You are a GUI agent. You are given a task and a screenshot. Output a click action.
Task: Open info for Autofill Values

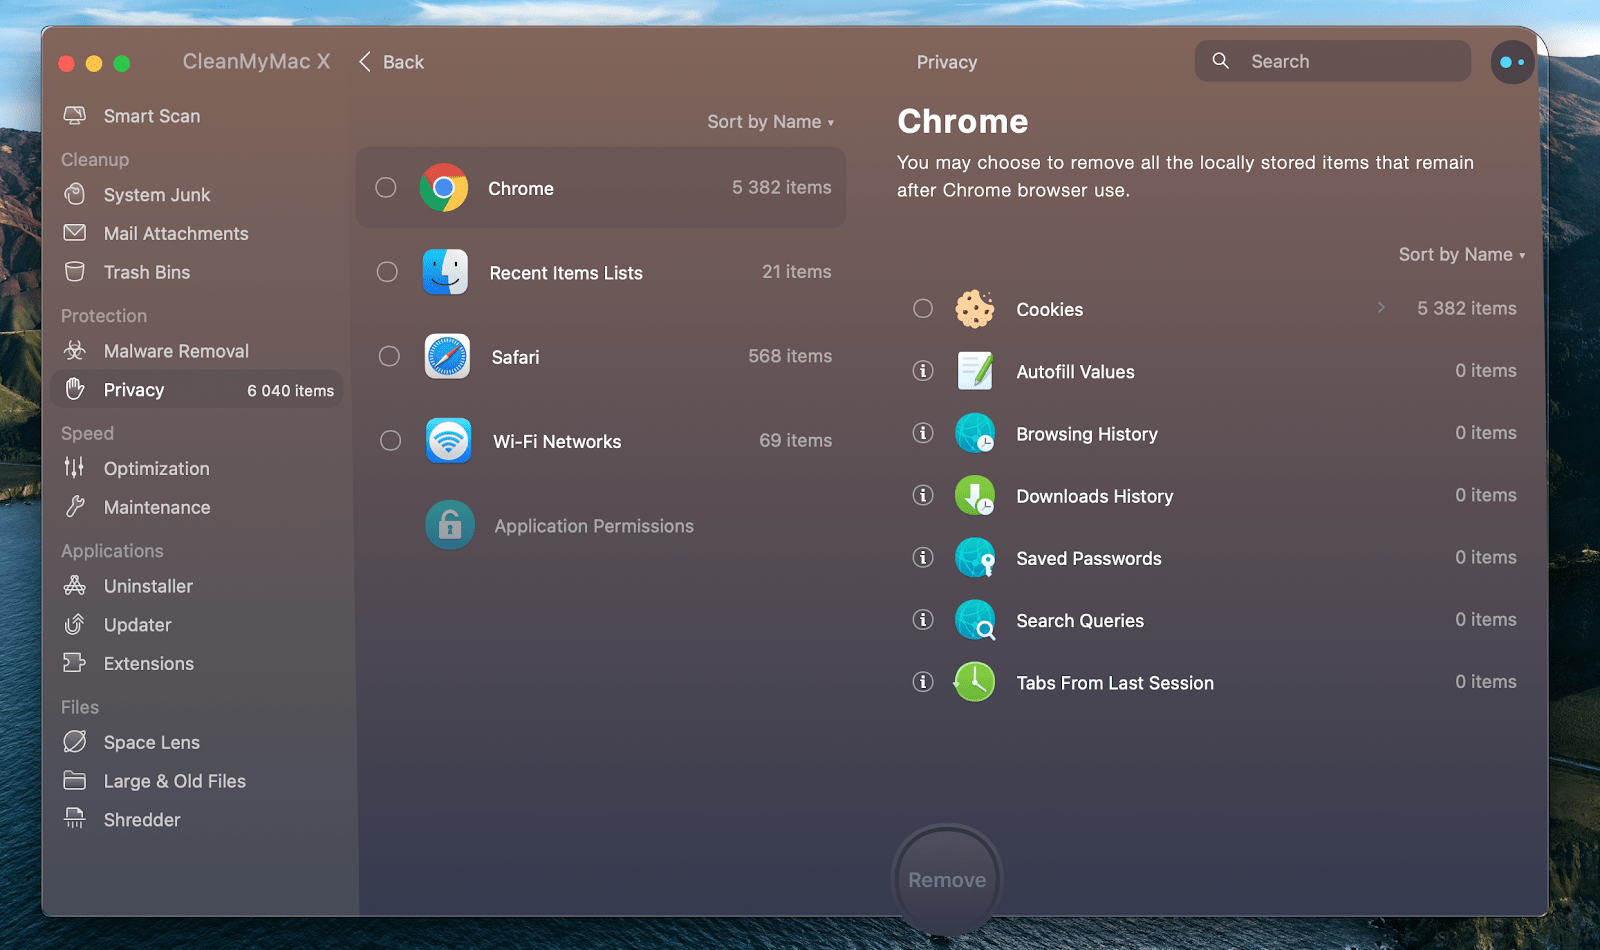tap(923, 371)
